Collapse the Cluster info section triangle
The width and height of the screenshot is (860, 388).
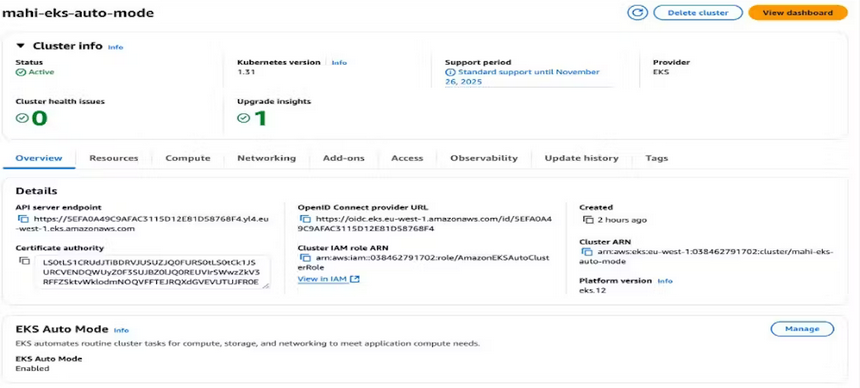click(x=20, y=46)
